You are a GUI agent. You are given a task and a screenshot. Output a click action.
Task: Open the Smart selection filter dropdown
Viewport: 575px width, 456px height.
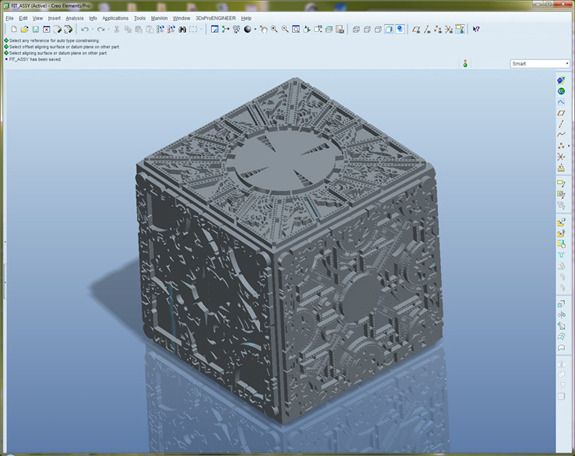point(540,63)
